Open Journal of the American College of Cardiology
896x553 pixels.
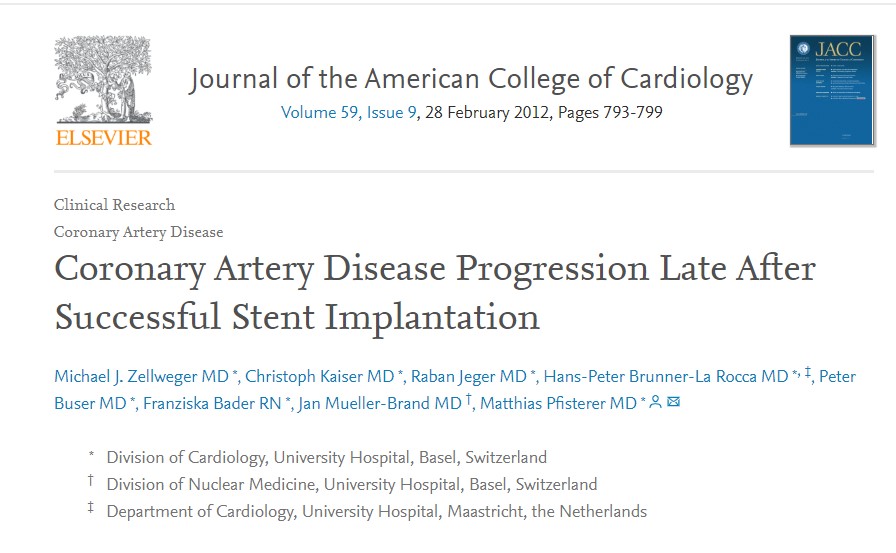click(470, 79)
